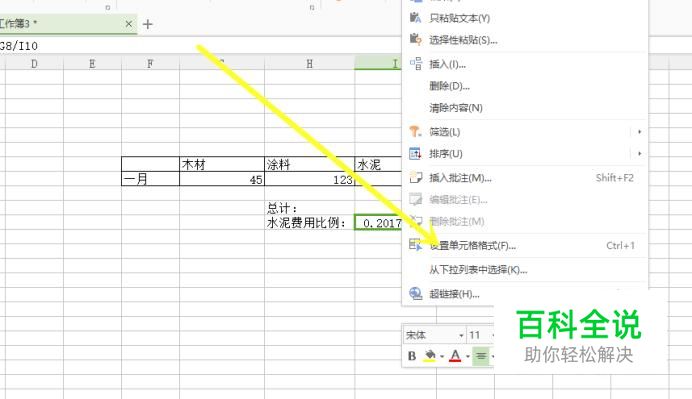Select the 水泥费用比例: label cell

point(309,222)
